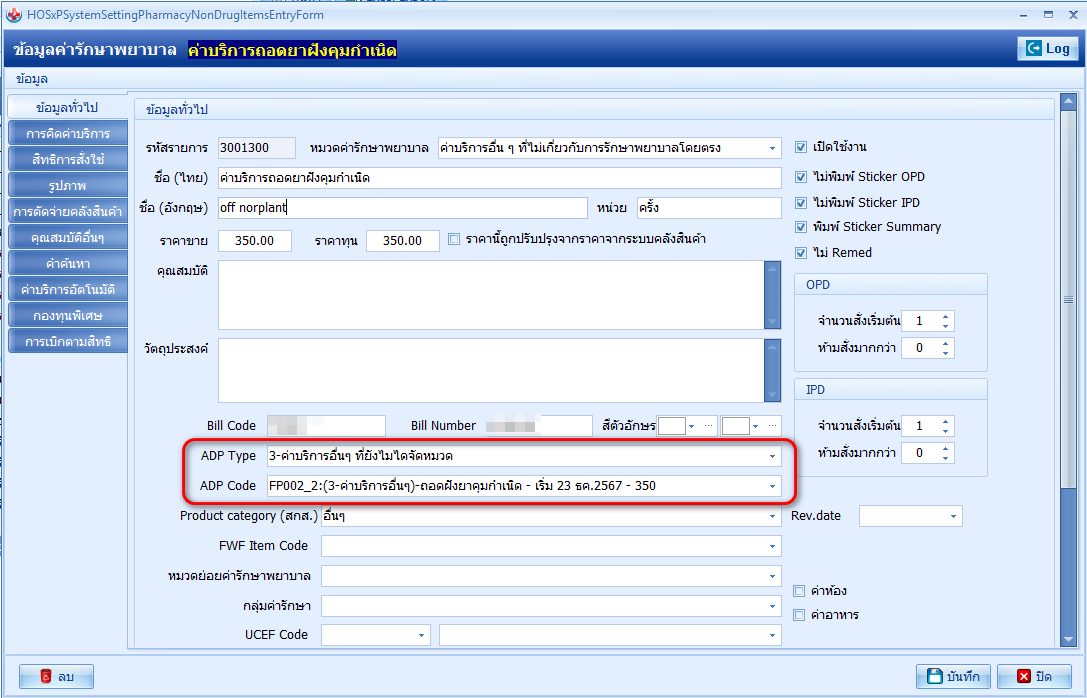This screenshot has width=1087, height=698.
Task: Toggle the ราคานี้ถูกปรับปรุงจากระบบคลังสินค้า checkbox
Action: (454, 239)
